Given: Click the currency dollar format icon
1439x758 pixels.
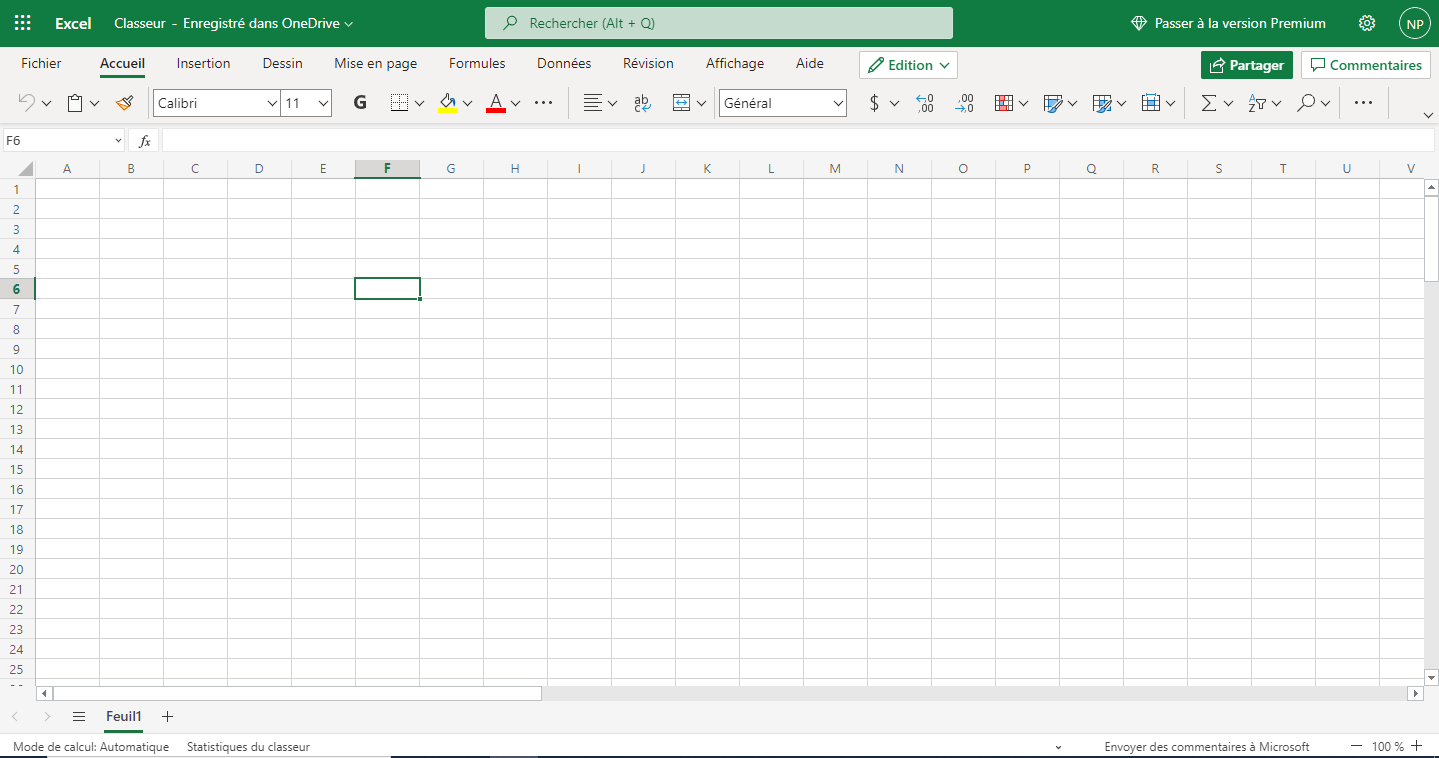Looking at the screenshot, I should pos(875,103).
